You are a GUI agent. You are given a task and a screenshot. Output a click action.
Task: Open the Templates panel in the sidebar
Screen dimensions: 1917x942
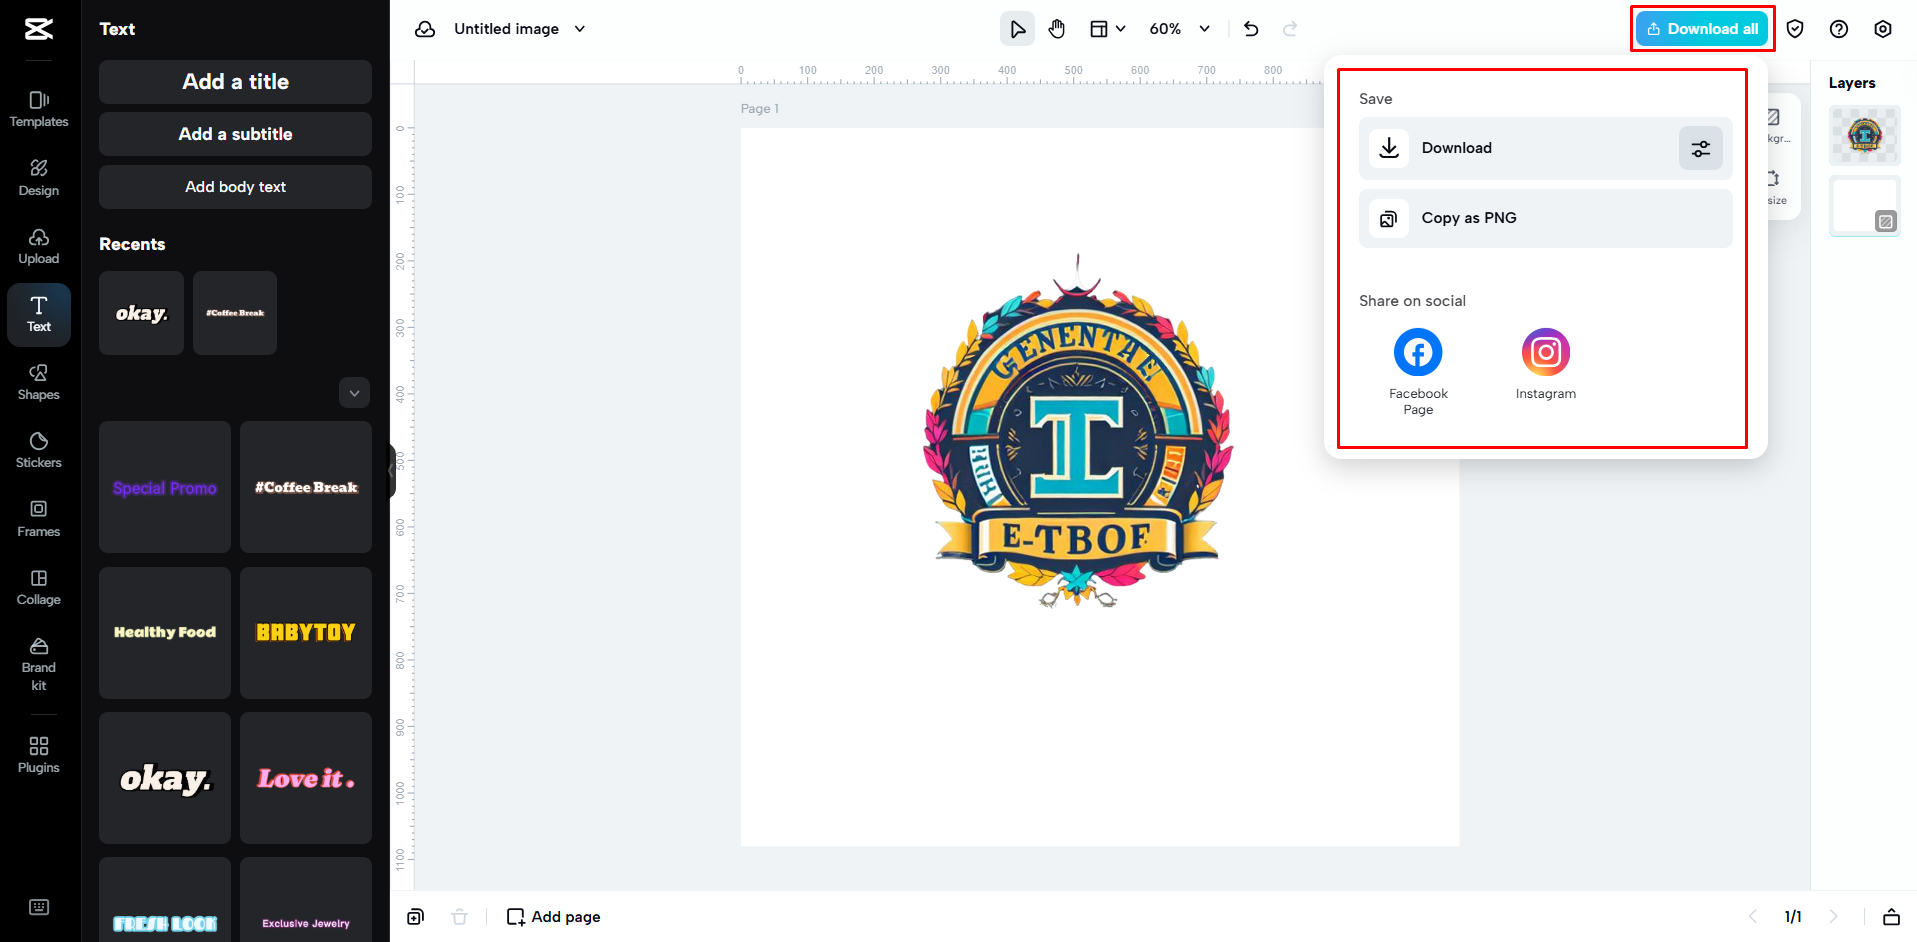coord(38,108)
